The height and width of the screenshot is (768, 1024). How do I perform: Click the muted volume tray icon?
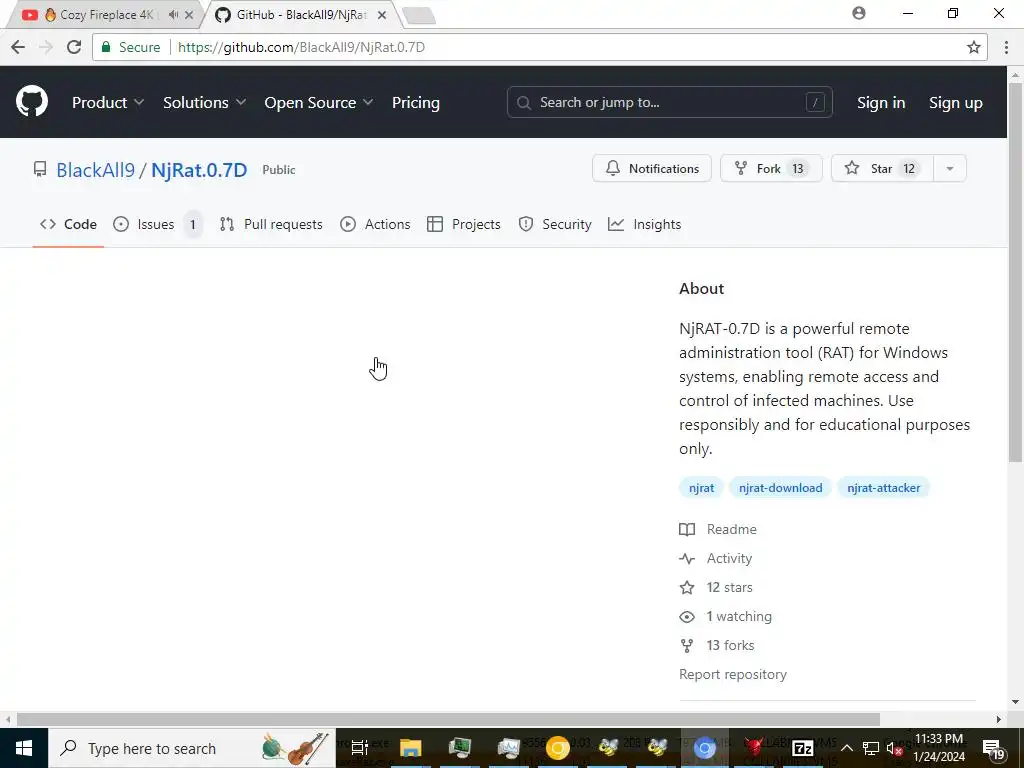pyautogui.click(x=895, y=748)
